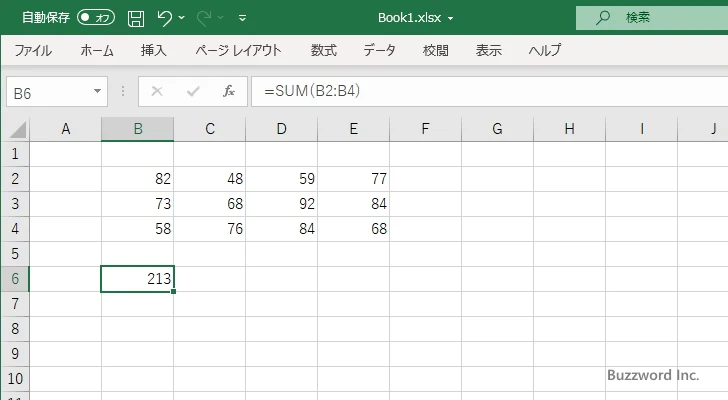Switch to the データ tab
728x400 pixels.
379,50
